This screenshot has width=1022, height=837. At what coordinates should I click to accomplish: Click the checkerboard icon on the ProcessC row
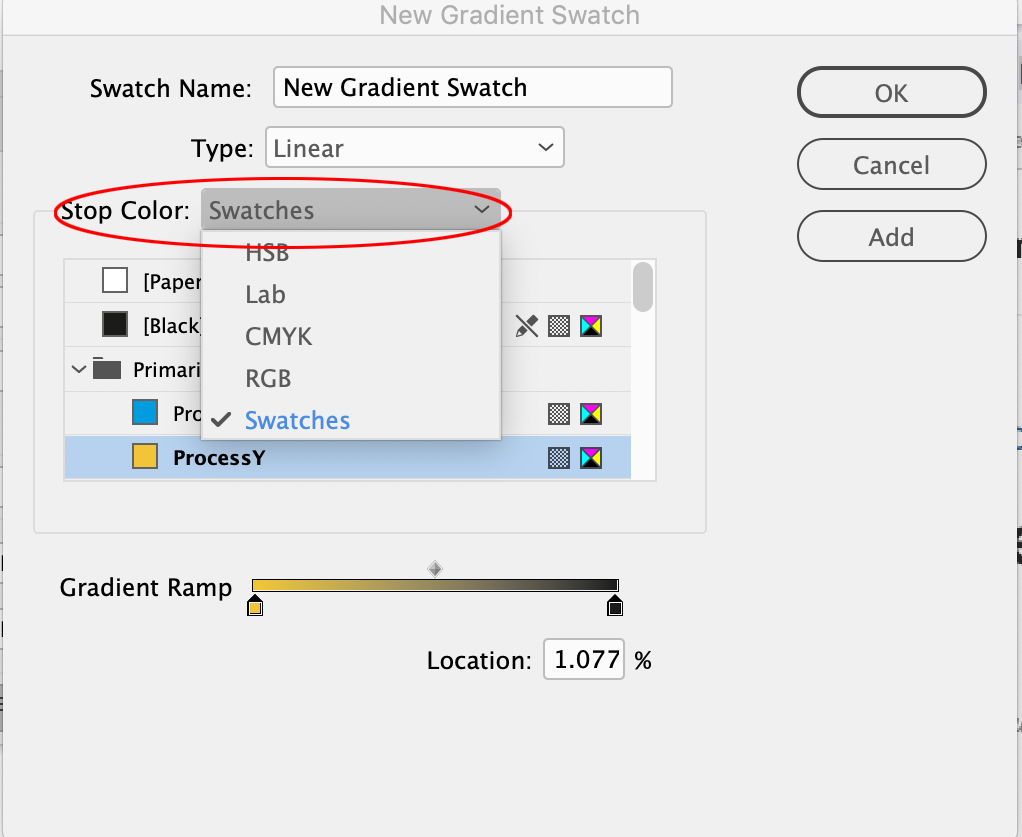[559, 413]
